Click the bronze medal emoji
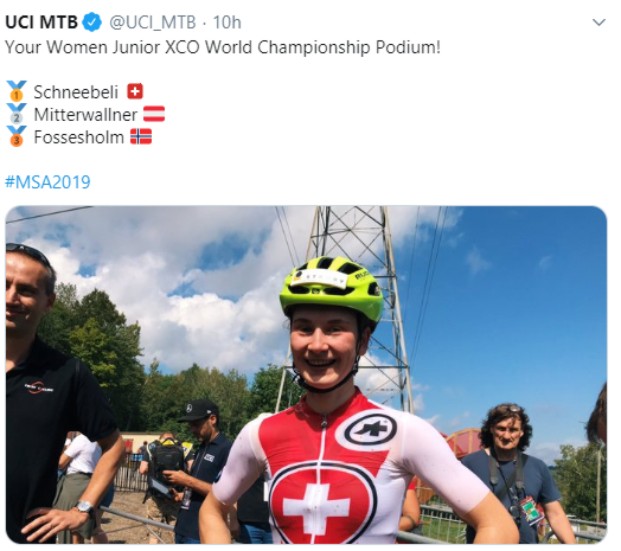The image size is (621, 551). tap(17, 136)
